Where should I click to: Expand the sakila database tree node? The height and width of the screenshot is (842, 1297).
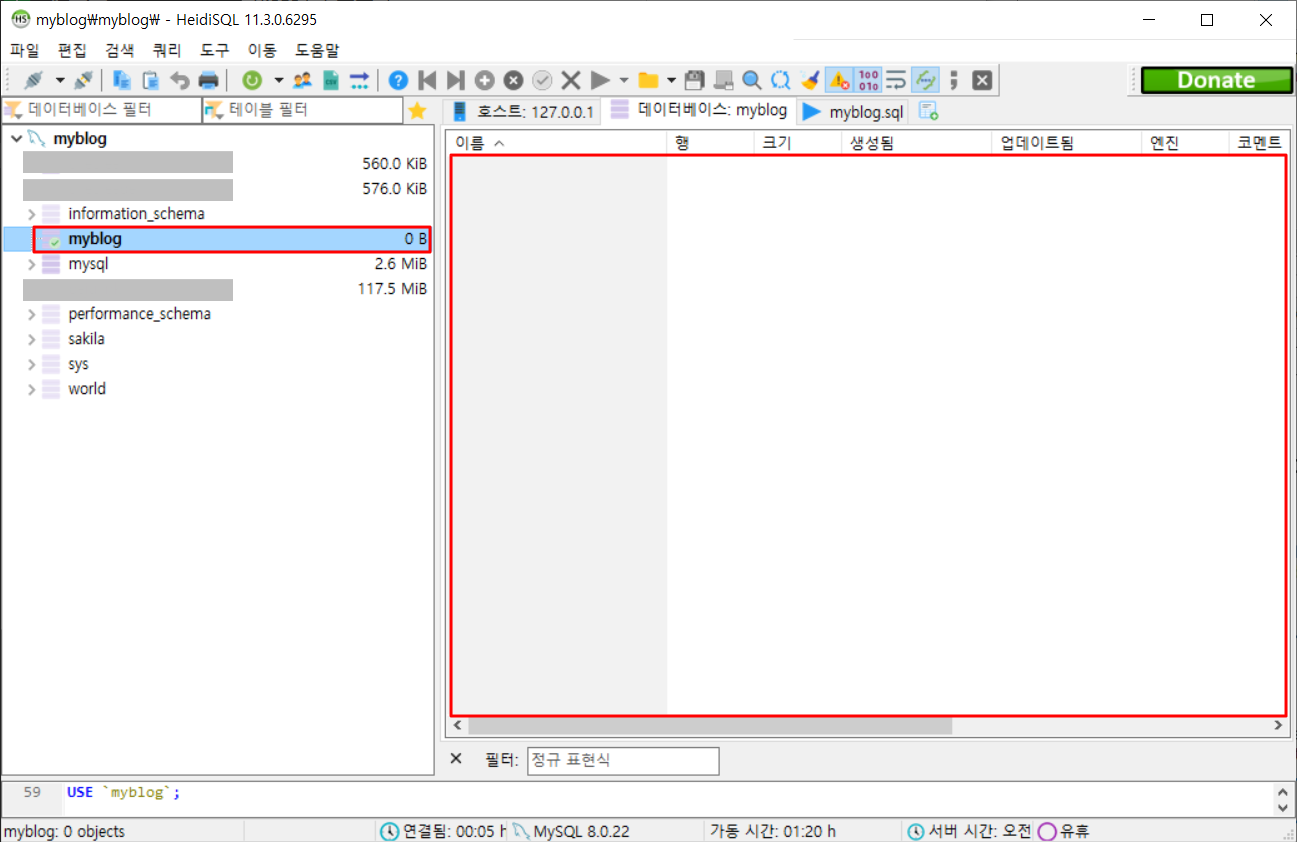31,339
